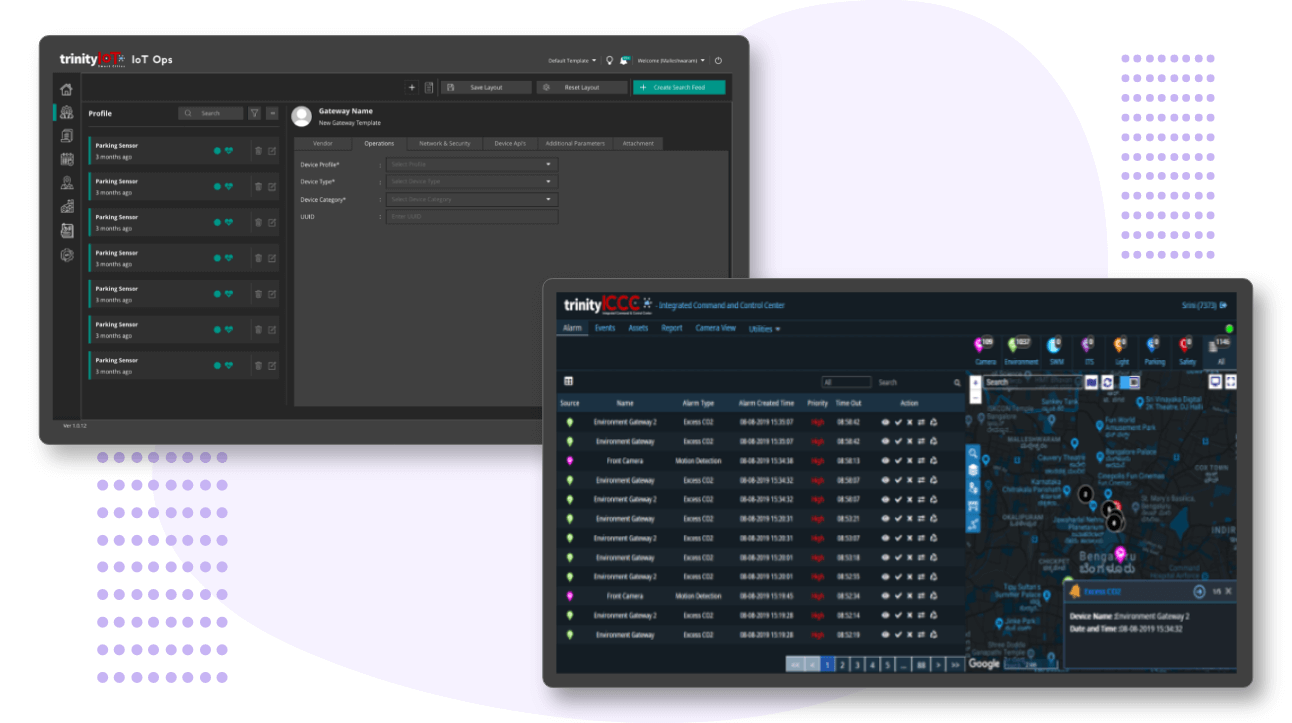Click the magnifier icon beside alarm Search
This screenshot has width=1292, height=723.
(957, 383)
